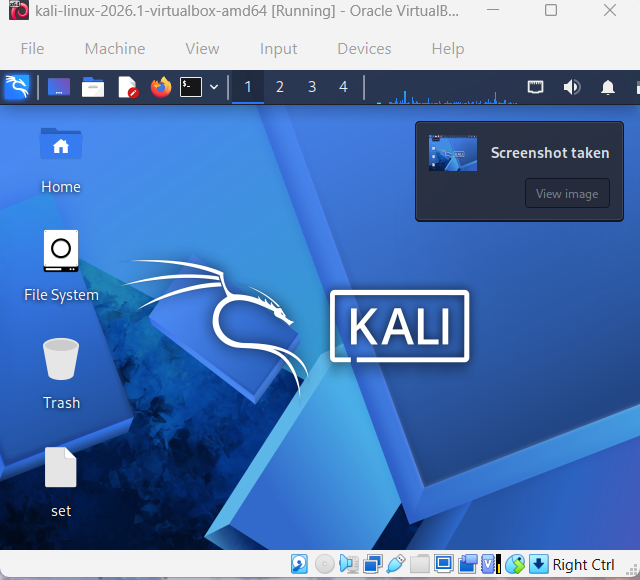The height and width of the screenshot is (580, 640).
Task: Click the display settings status icon
Action: click(x=443, y=564)
